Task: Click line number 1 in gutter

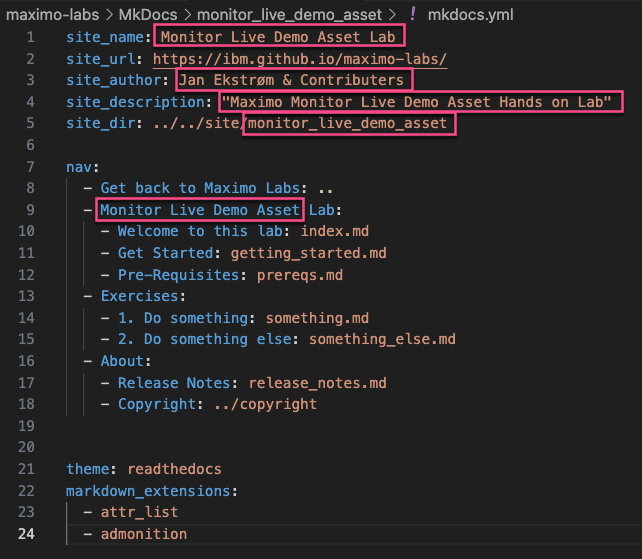Action: [30, 37]
